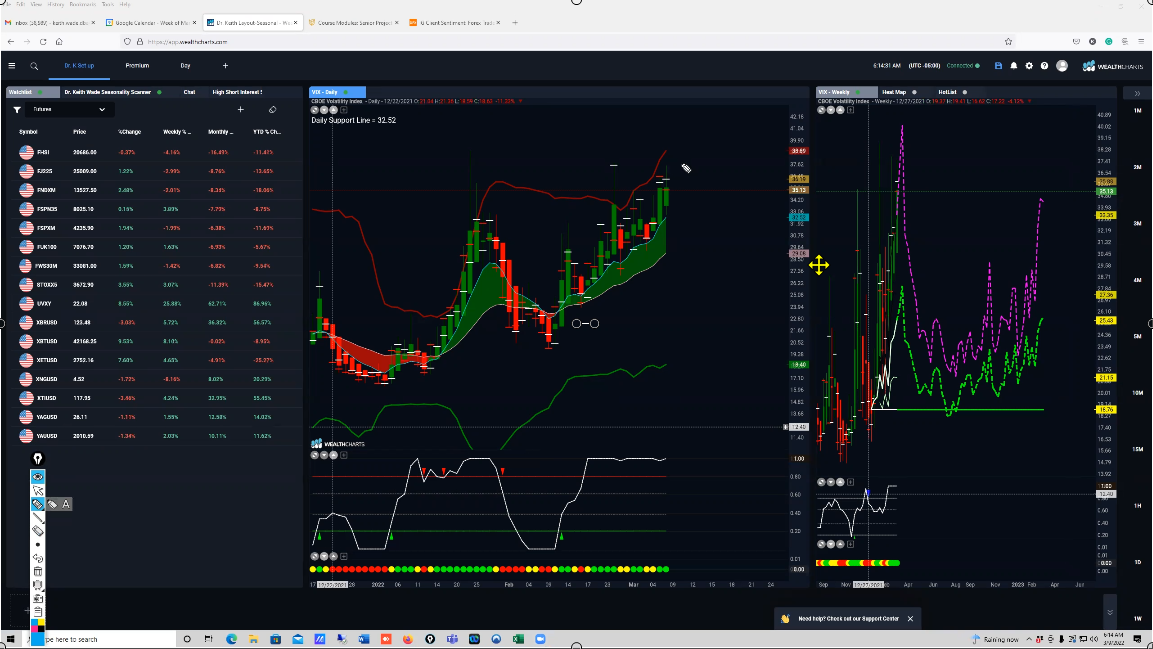Viewport: 1153px width, 649px height.
Task: Click the watchlist filter funnel icon
Action: pyautogui.click(x=17, y=110)
